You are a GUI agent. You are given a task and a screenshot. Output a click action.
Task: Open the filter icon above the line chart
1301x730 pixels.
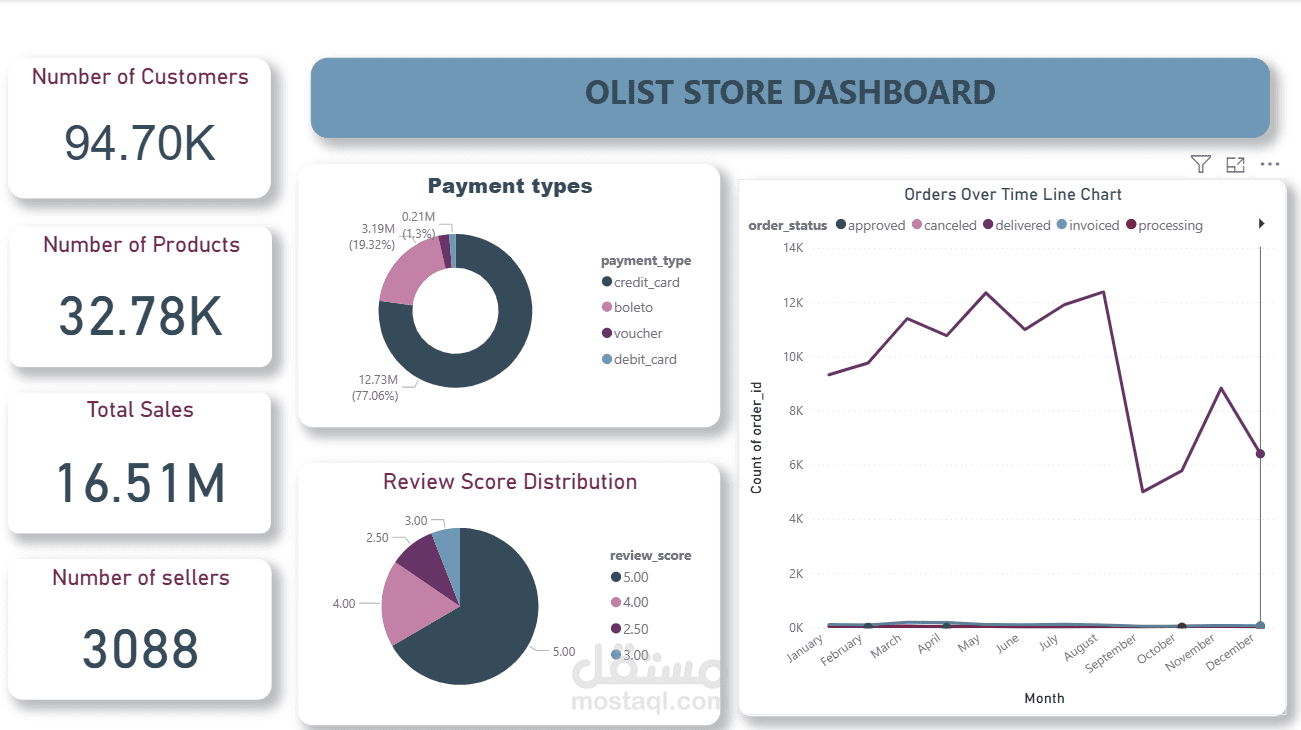[1201, 165]
